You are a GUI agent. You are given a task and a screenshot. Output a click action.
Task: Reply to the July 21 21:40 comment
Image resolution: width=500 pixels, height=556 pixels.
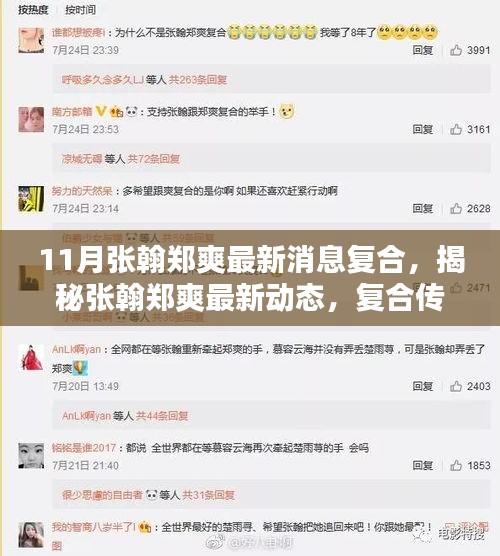click(423, 465)
